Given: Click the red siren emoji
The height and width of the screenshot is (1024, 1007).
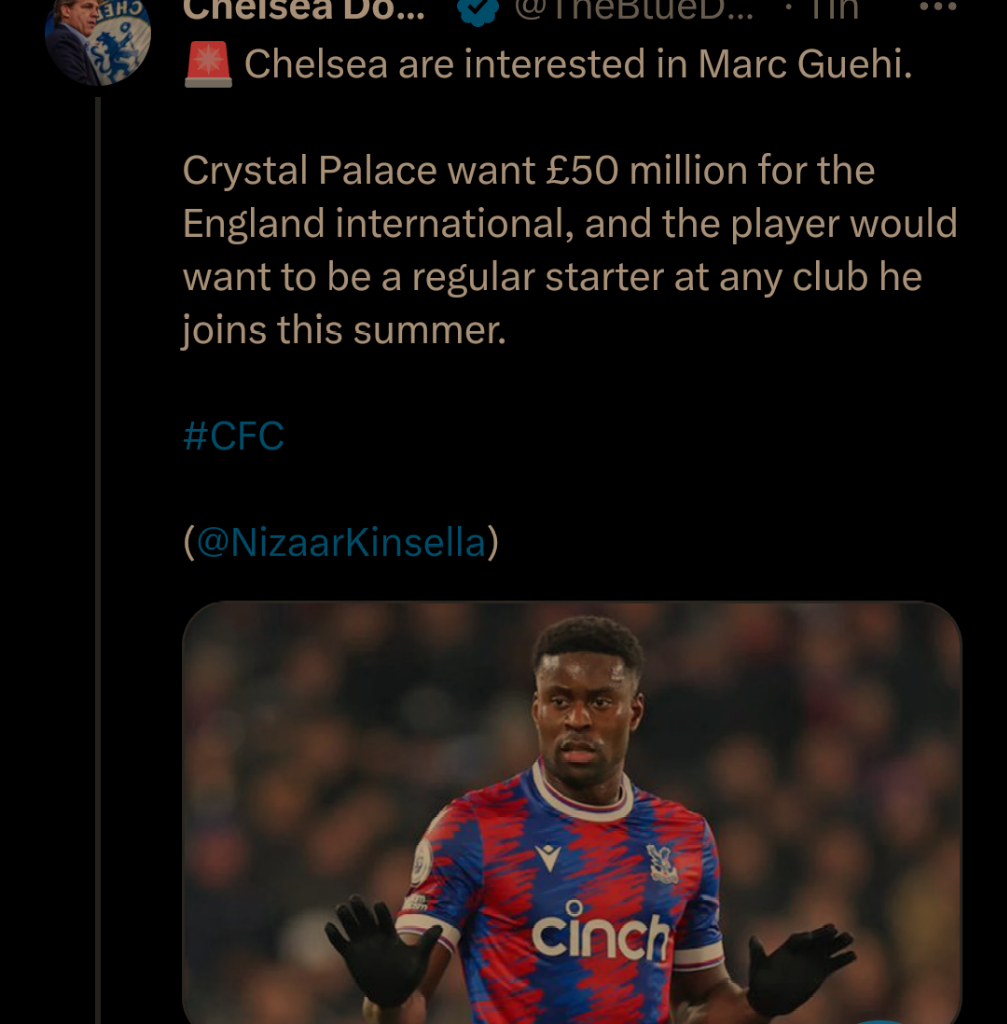Looking at the screenshot, I should (x=208, y=66).
